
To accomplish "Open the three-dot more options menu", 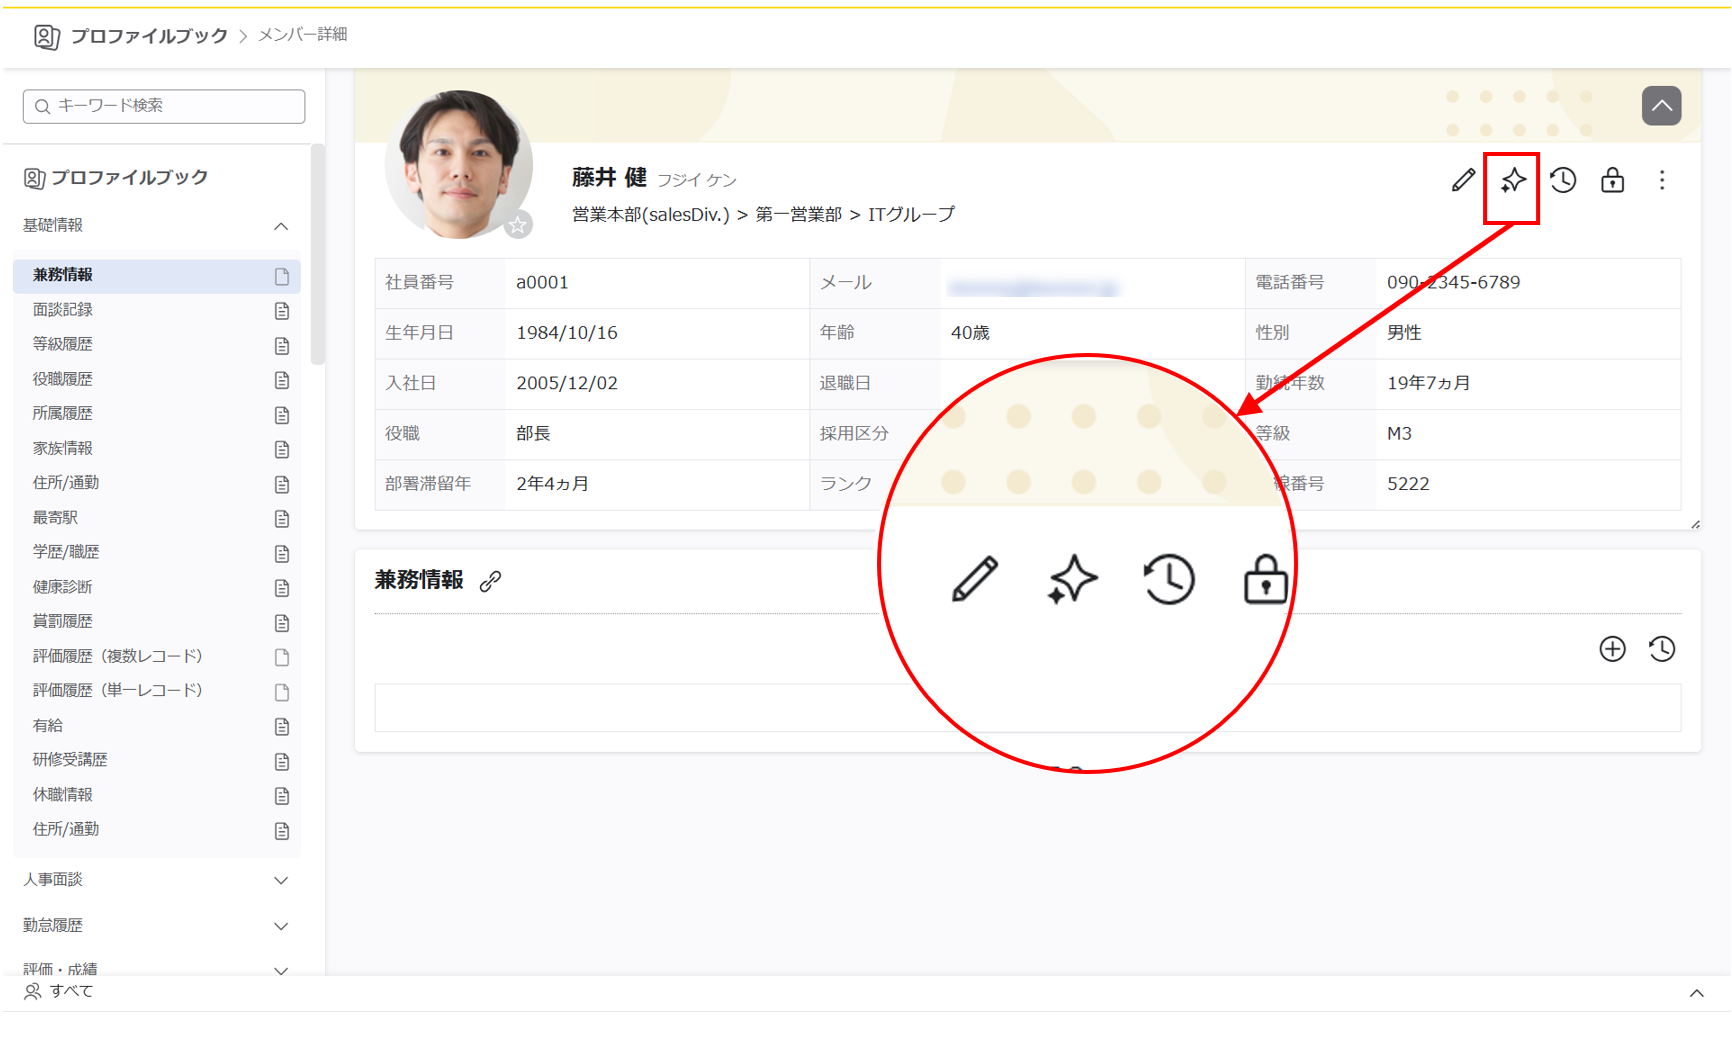I will coord(1662,180).
